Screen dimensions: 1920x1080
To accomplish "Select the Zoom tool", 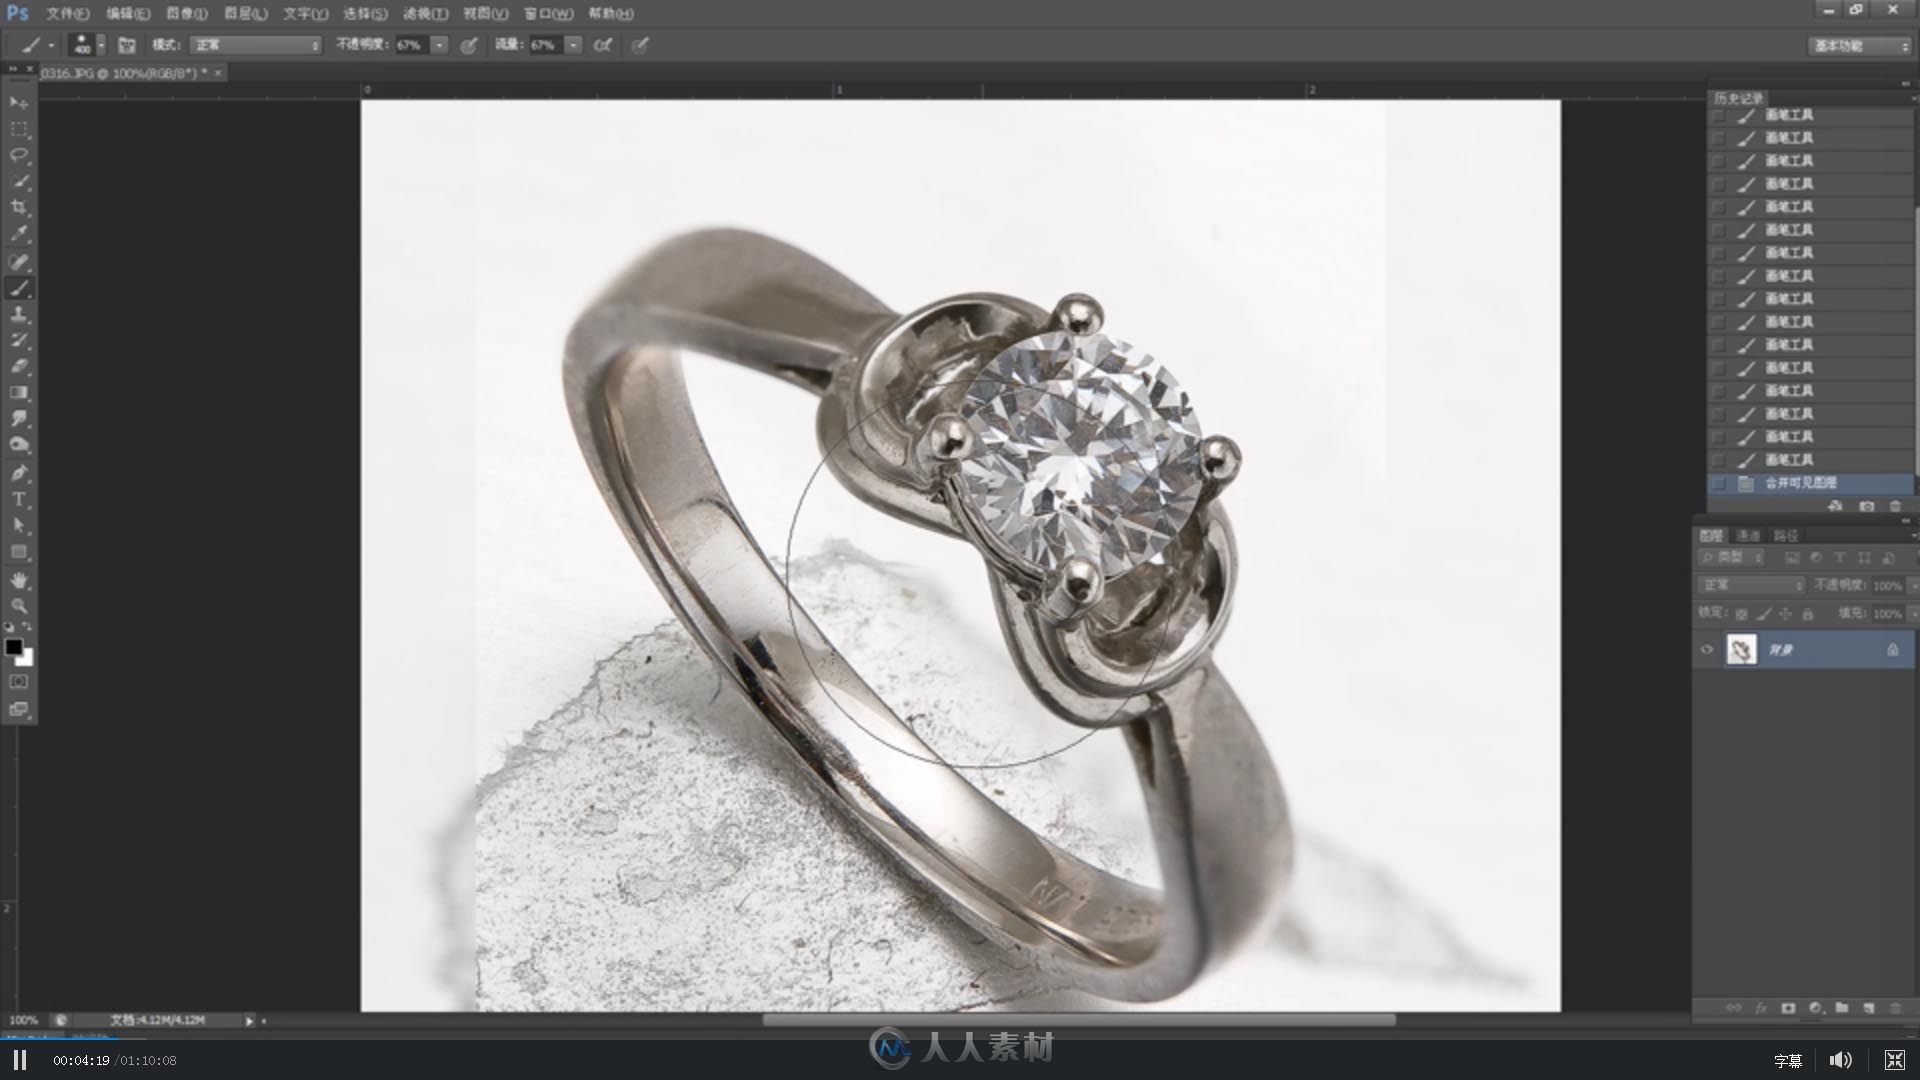I will tap(19, 606).
